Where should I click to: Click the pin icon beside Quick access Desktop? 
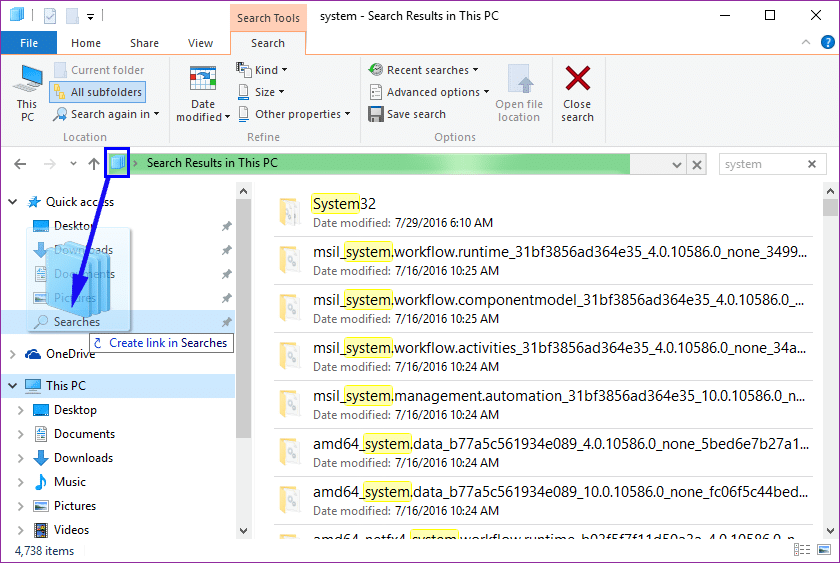point(227,226)
